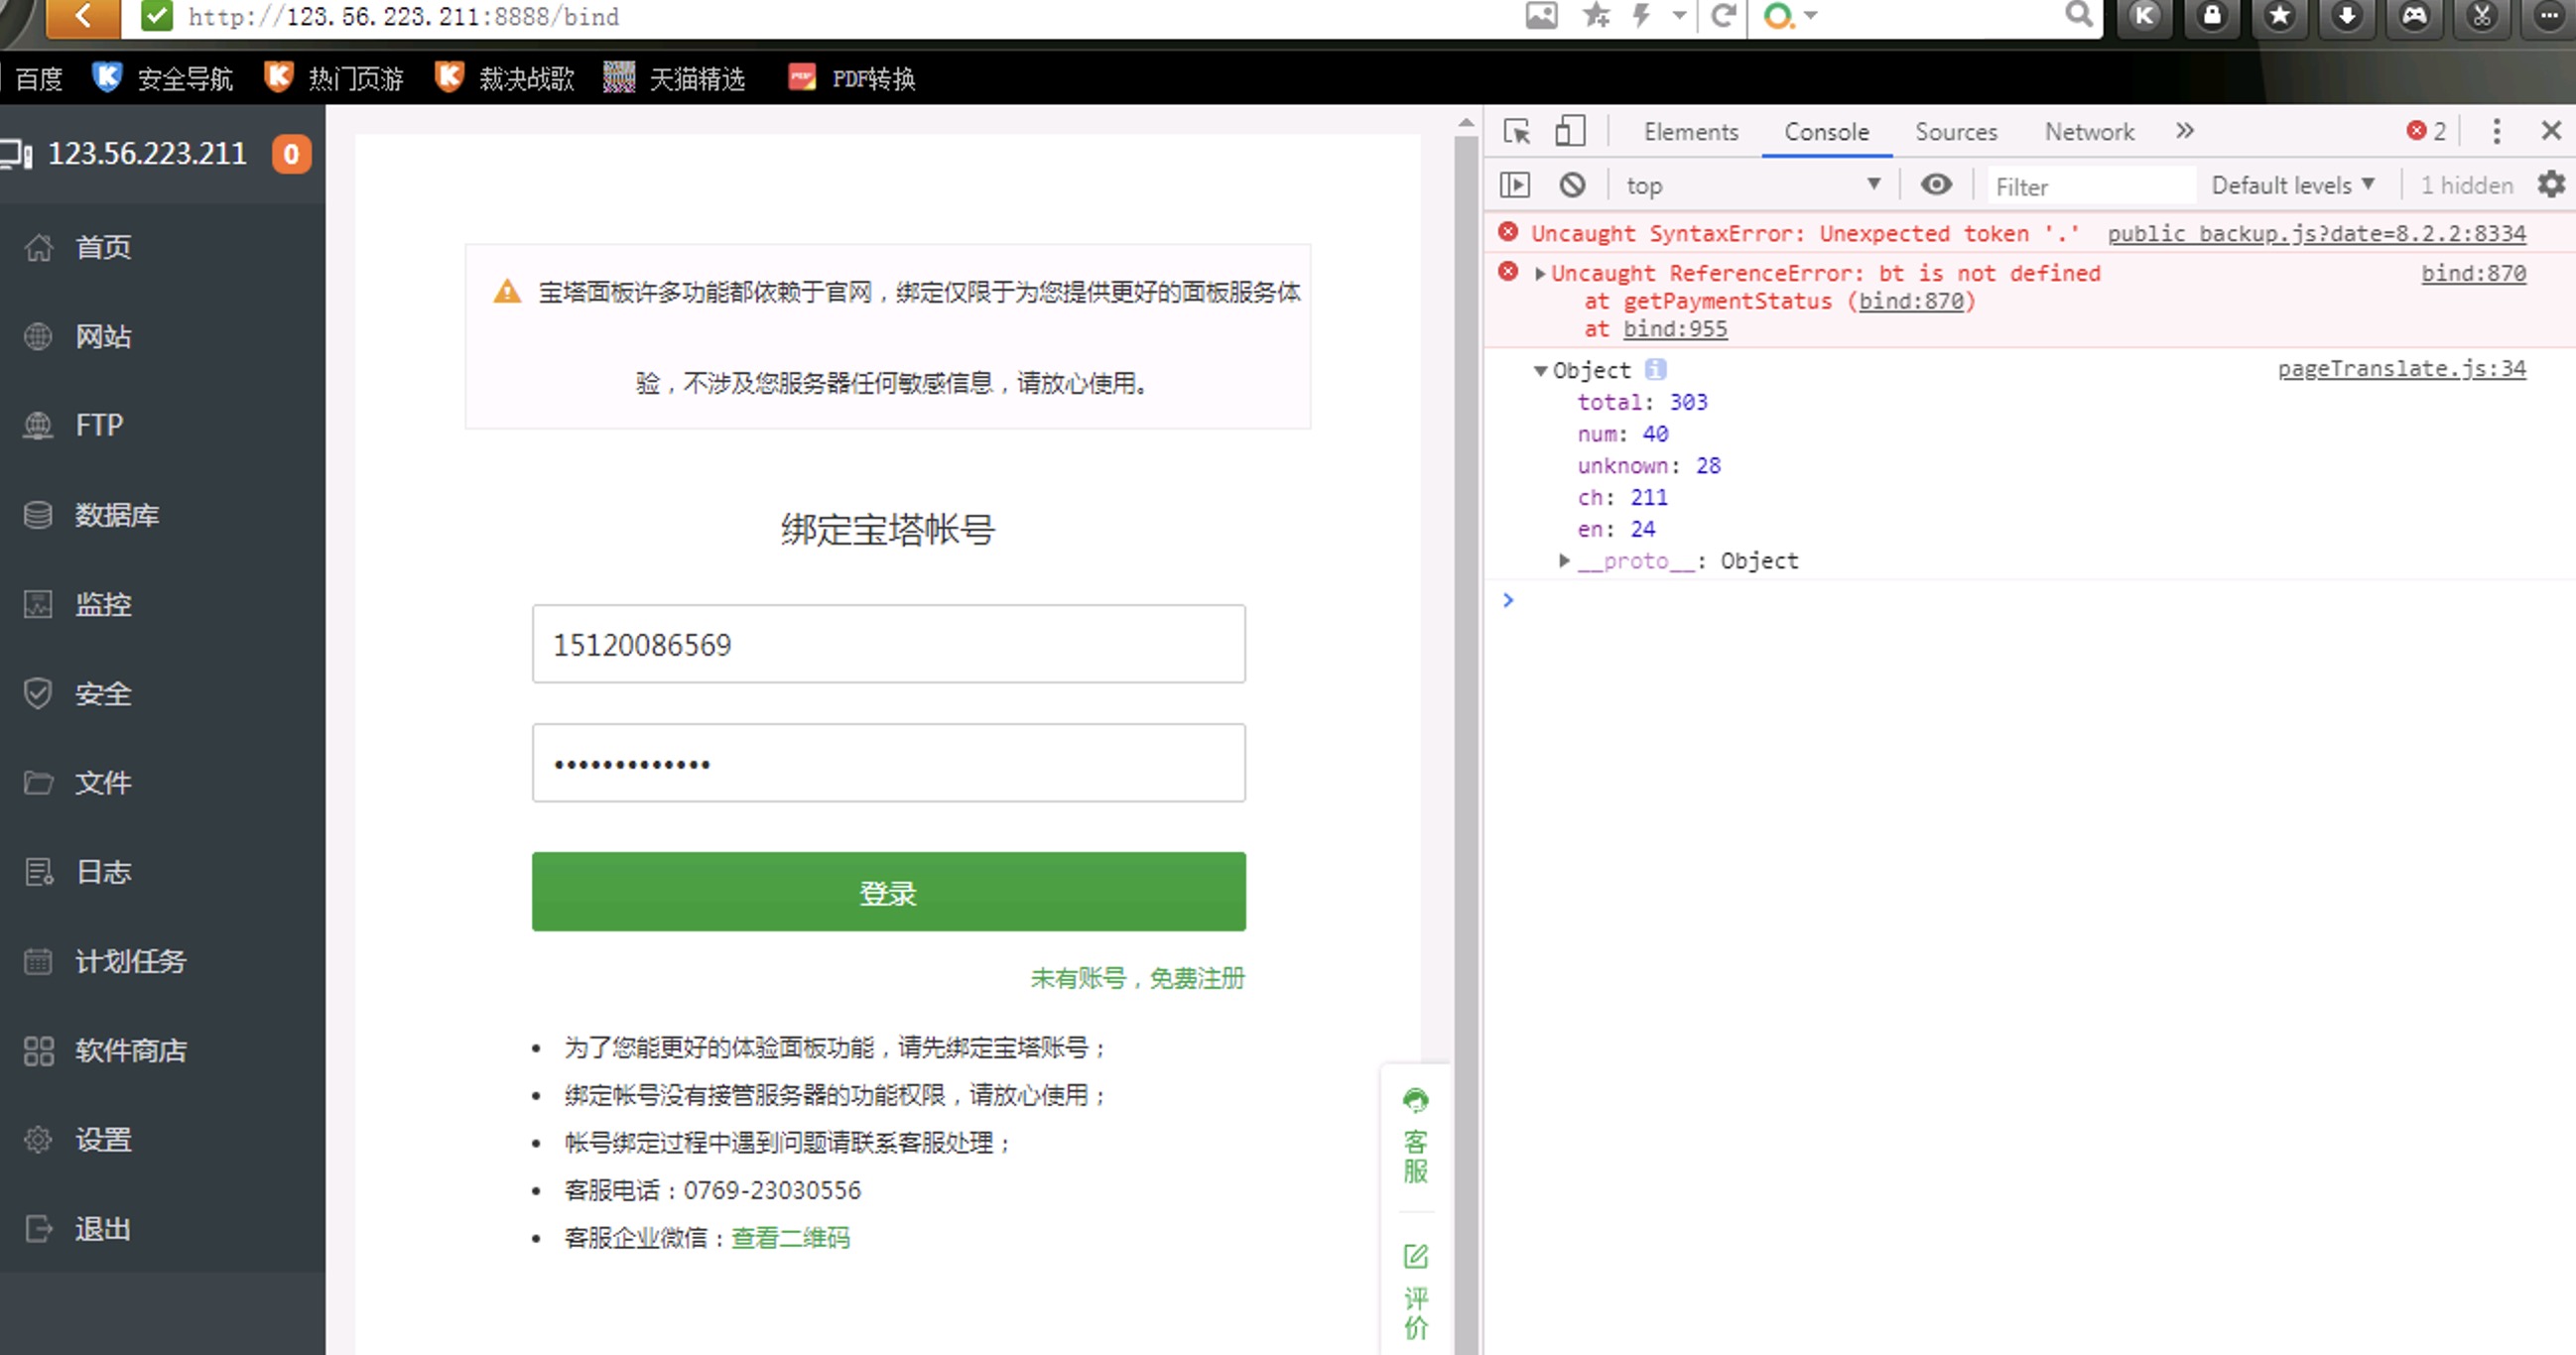Open 文件 in the sidebar
Viewport: 2576px width, 1355px height.
162,782
